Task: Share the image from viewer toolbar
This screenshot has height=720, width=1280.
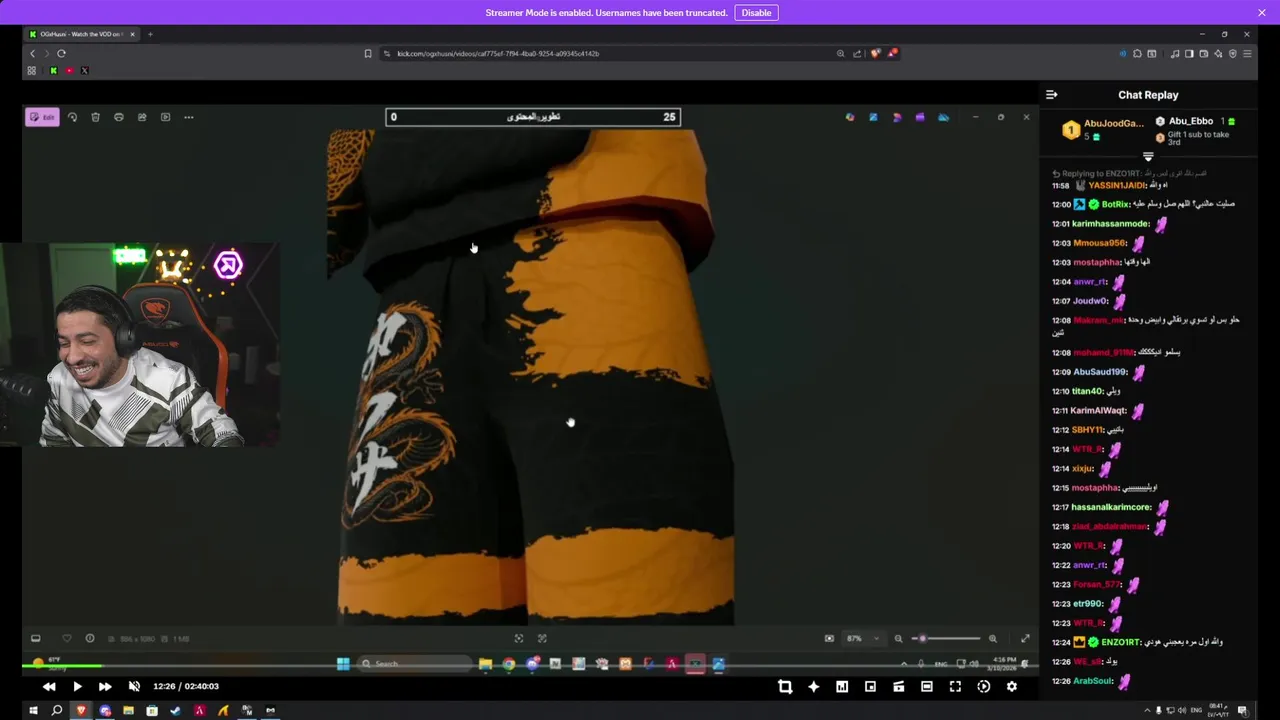Action: coord(142,117)
